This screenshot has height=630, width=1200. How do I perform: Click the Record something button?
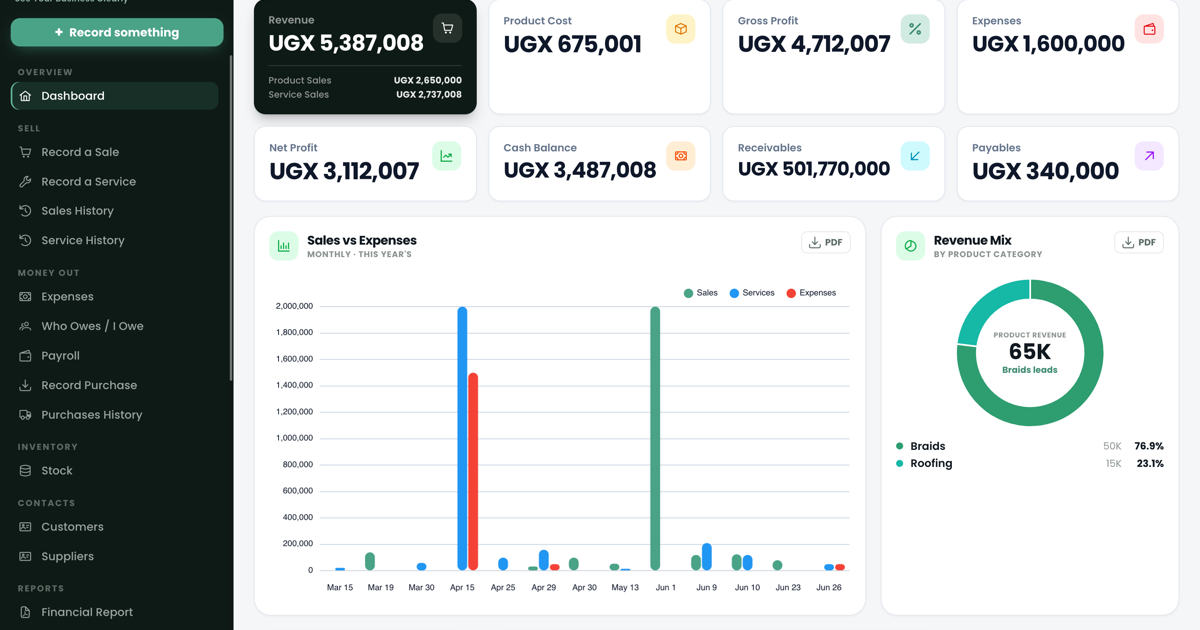(117, 32)
